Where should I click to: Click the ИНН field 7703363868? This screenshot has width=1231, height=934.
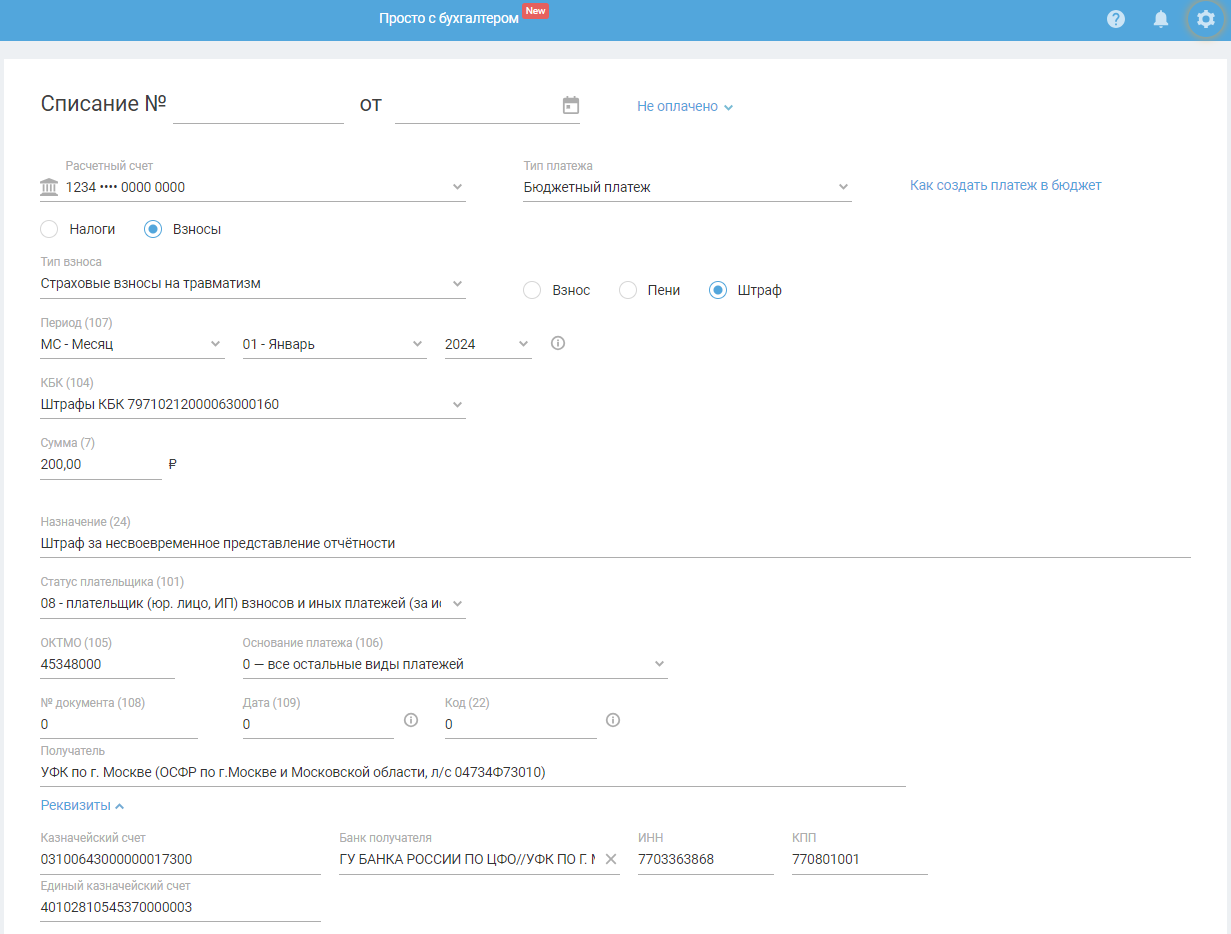[x=705, y=859]
